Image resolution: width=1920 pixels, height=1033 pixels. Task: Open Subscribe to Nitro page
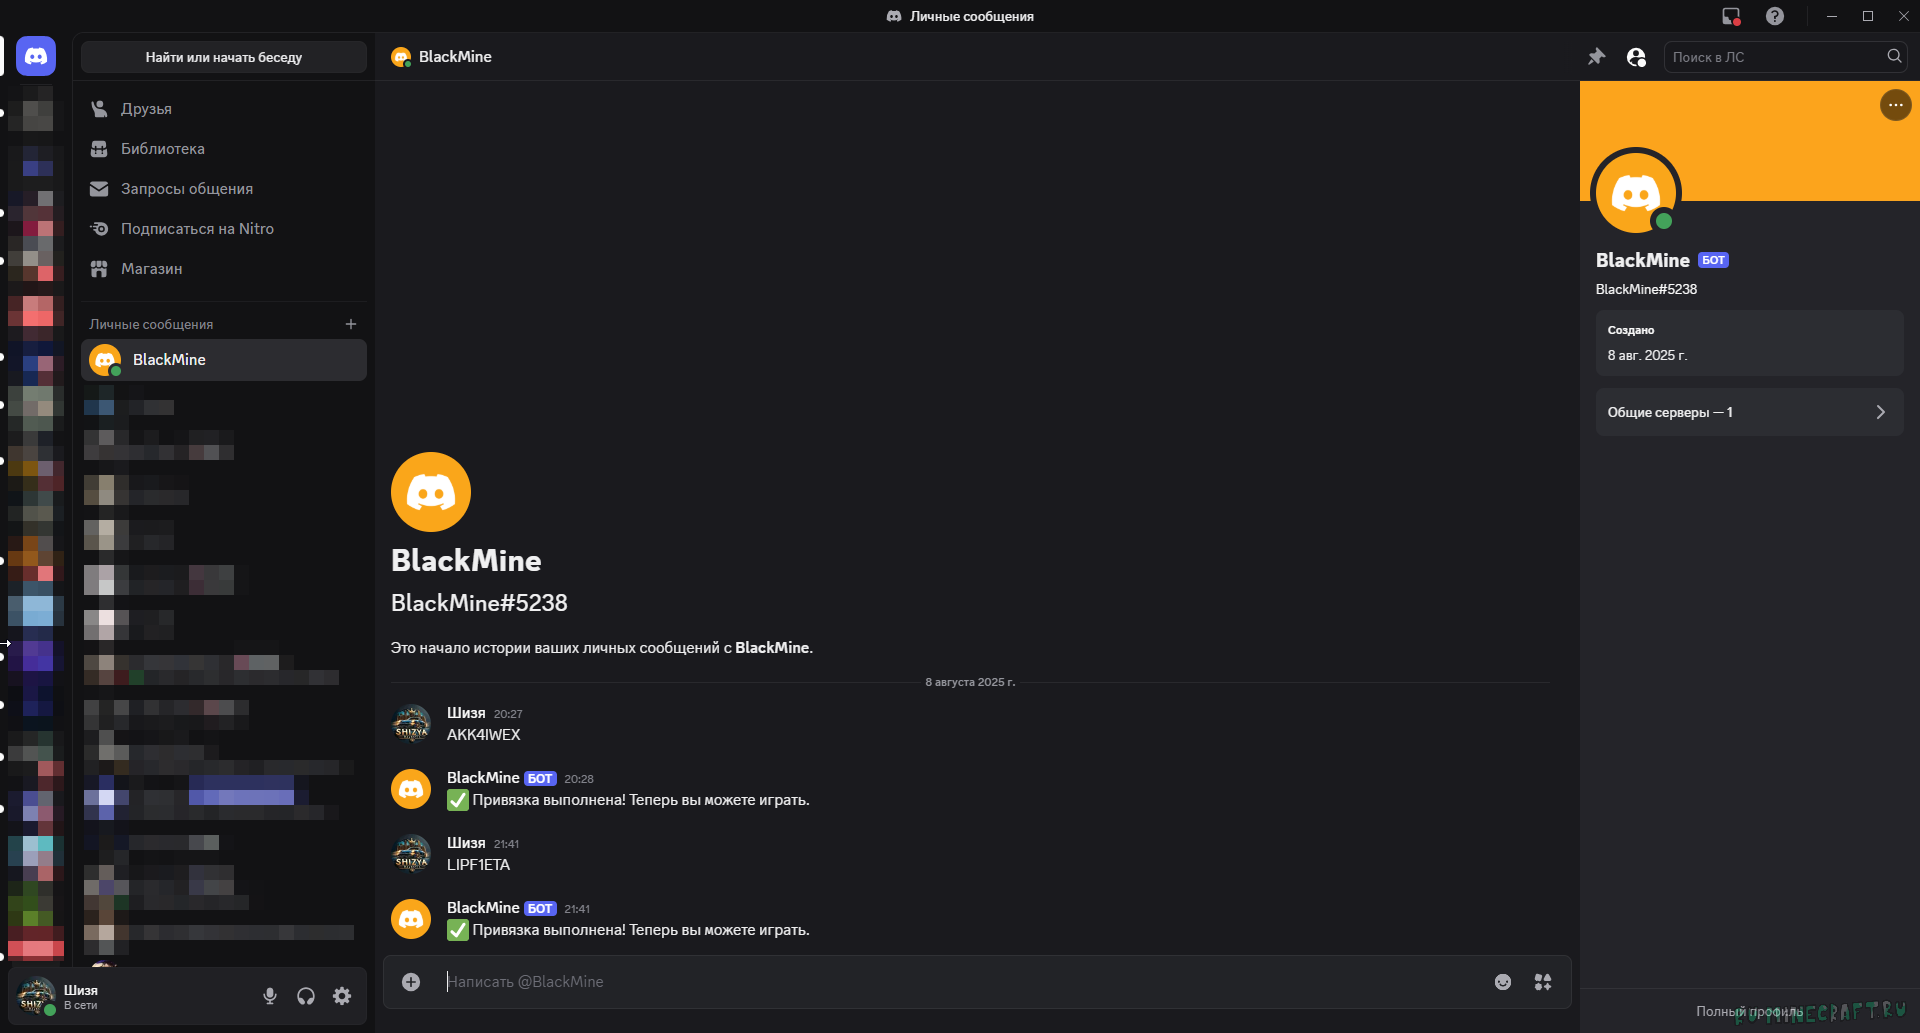coord(224,229)
